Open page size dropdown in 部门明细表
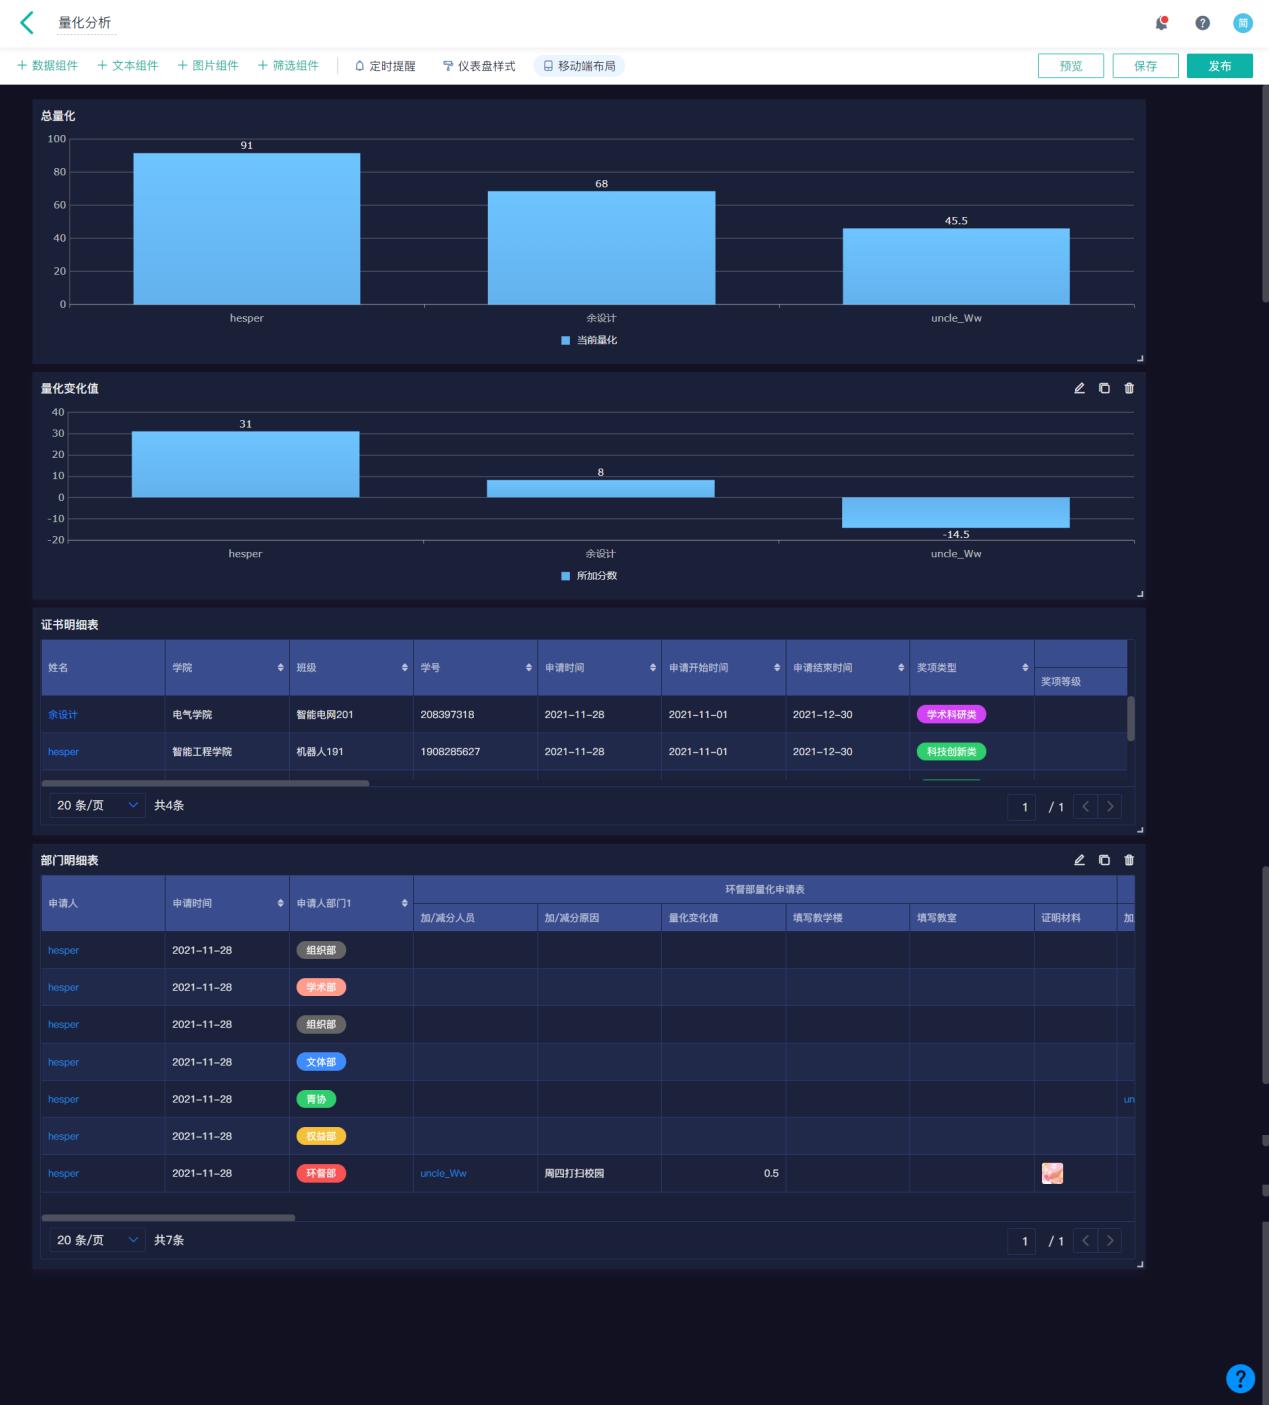This screenshot has height=1405, width=1269. coord(97,1240)
